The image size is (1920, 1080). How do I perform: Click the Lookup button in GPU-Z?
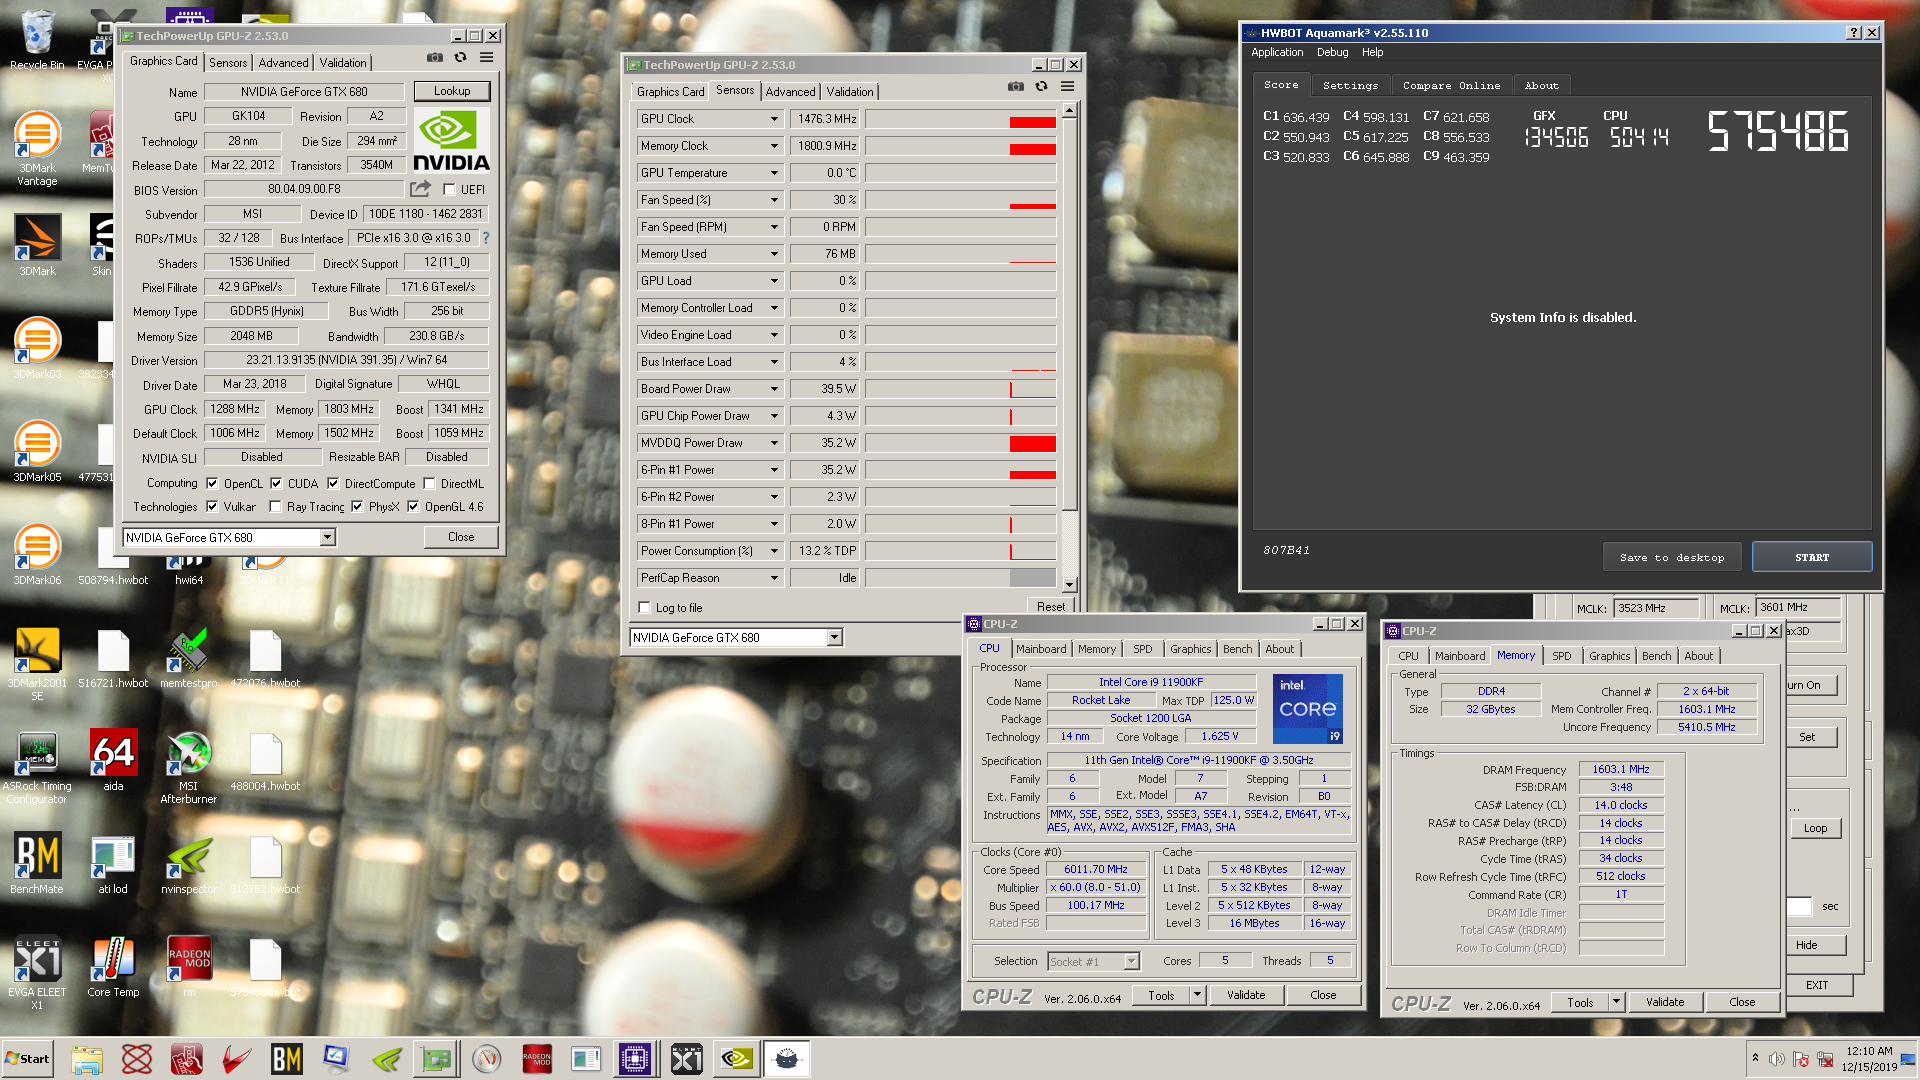coord(452,91)
